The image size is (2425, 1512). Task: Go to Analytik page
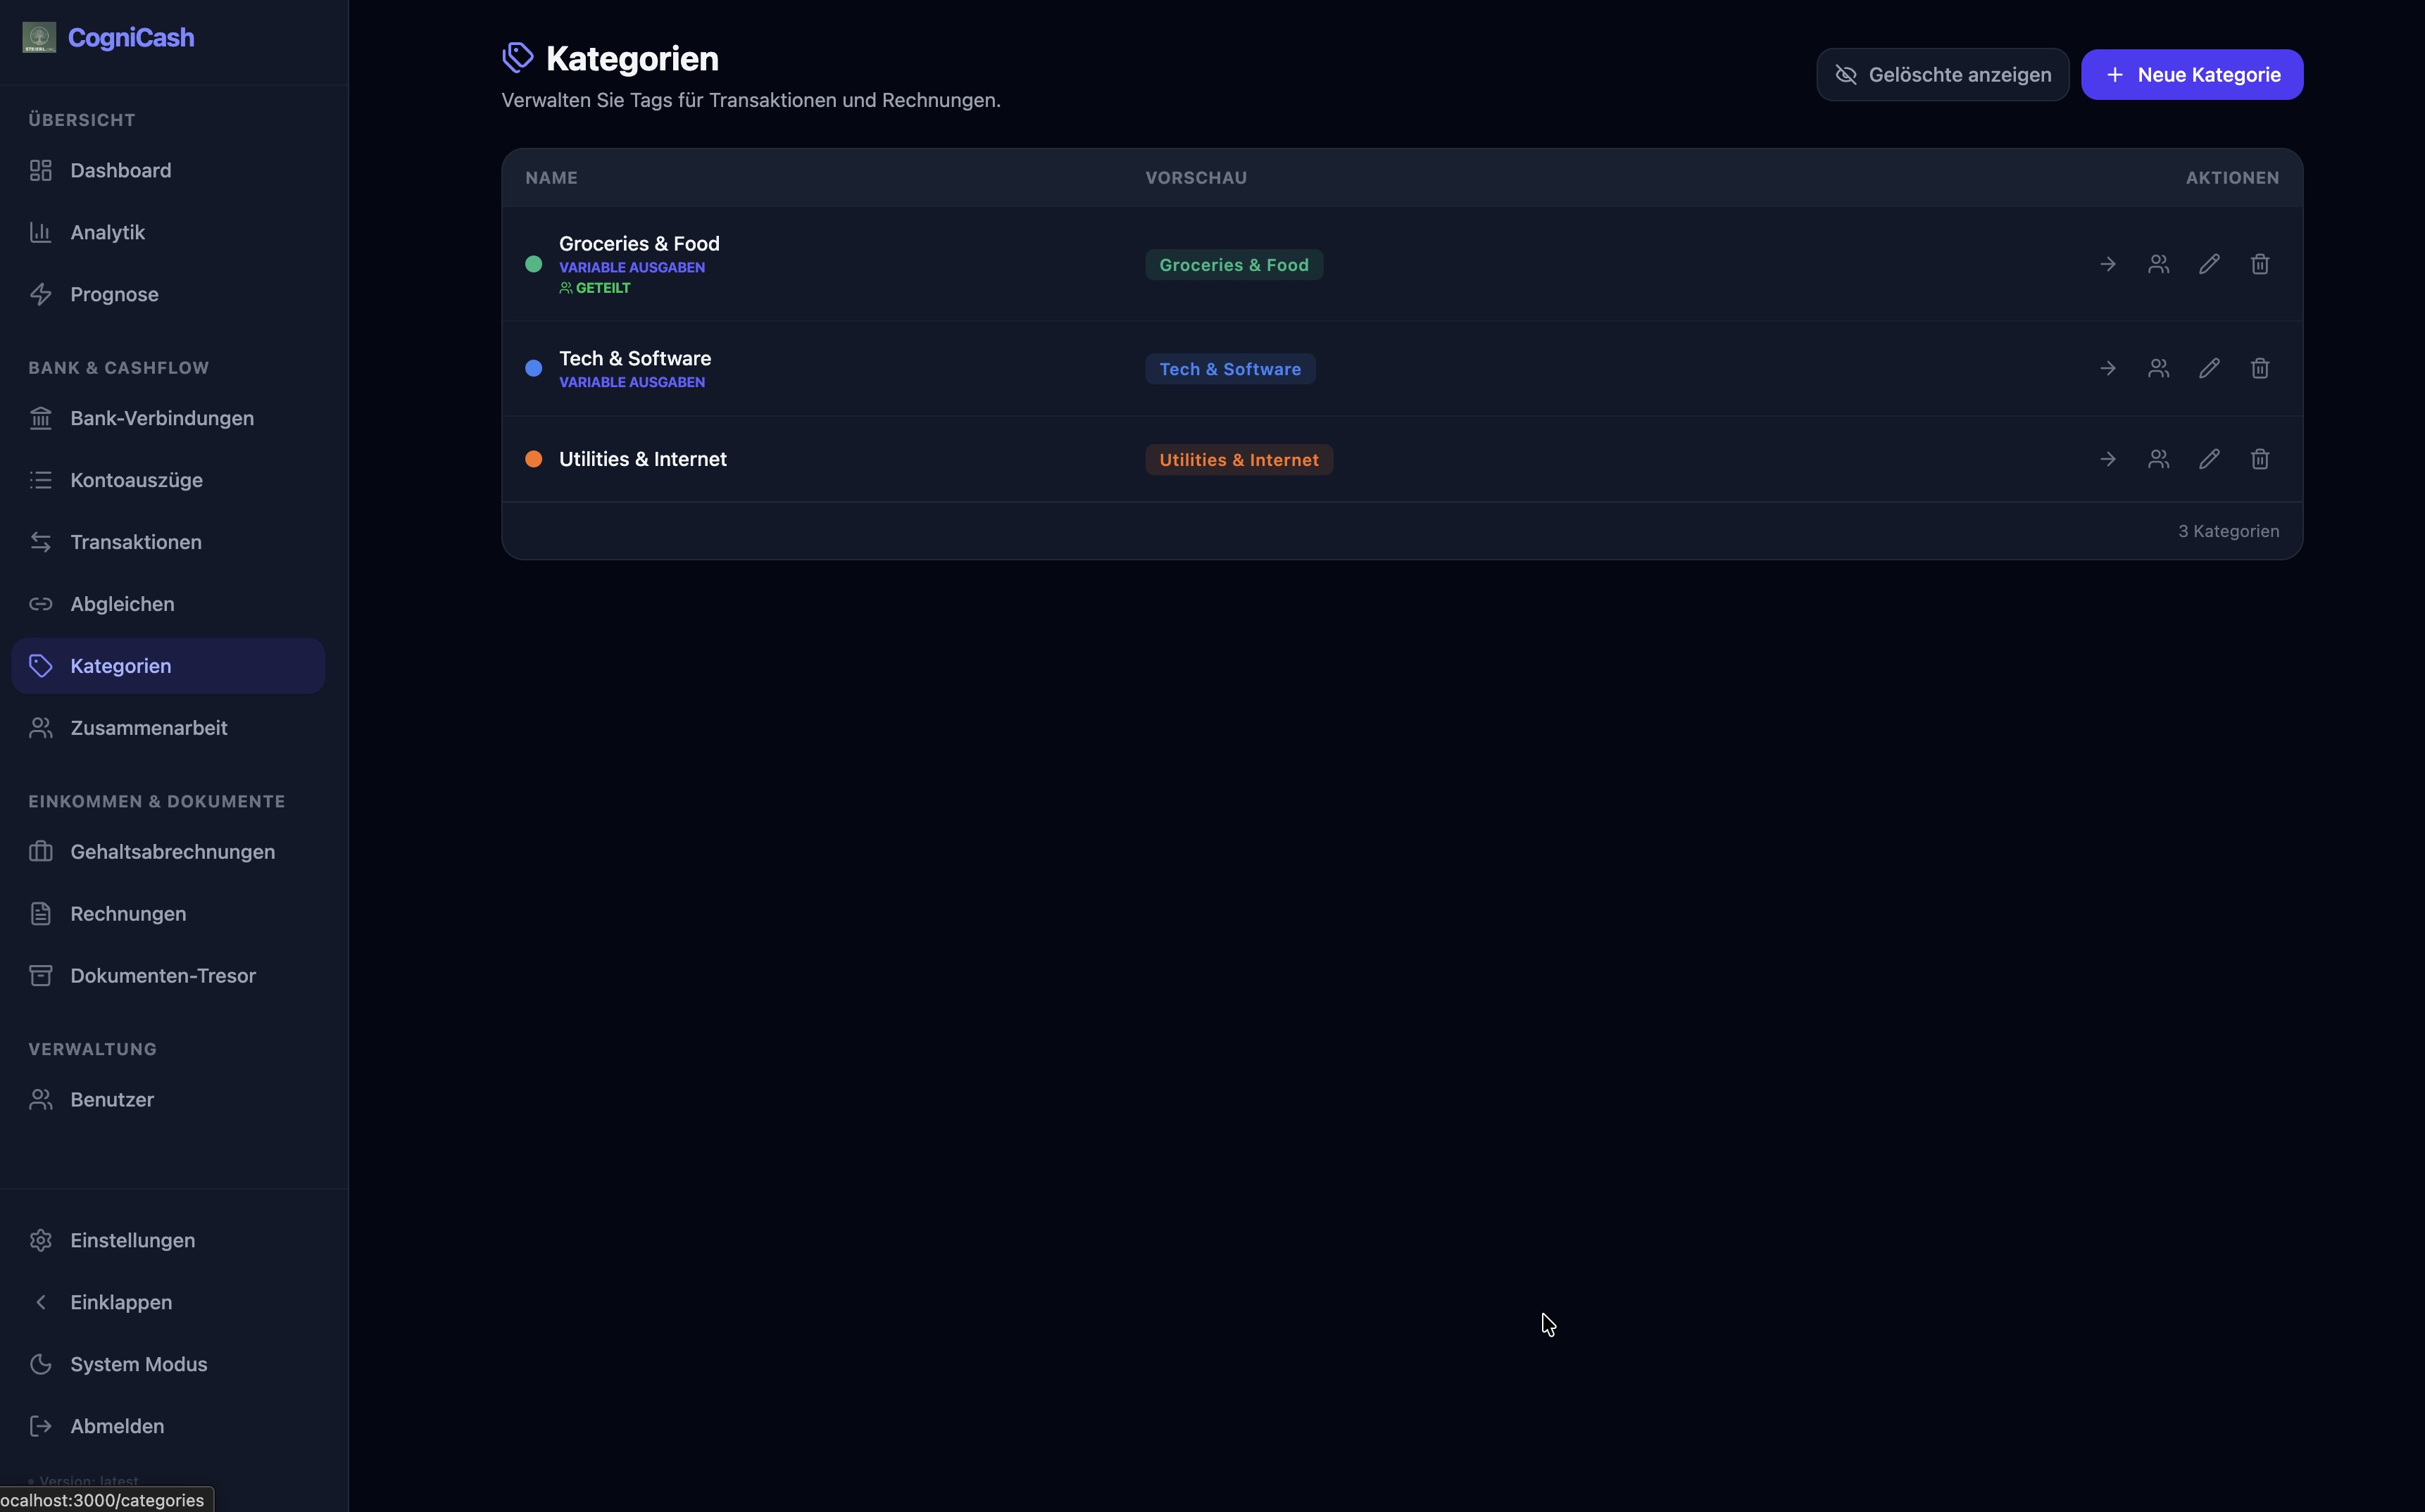pyautogui.click(x=168, y=232)
